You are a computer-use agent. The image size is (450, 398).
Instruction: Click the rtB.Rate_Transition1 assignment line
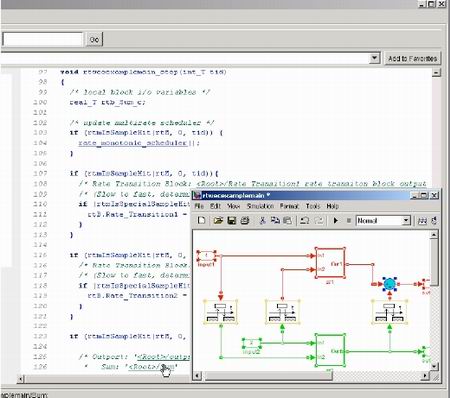(x=137, y=214)
